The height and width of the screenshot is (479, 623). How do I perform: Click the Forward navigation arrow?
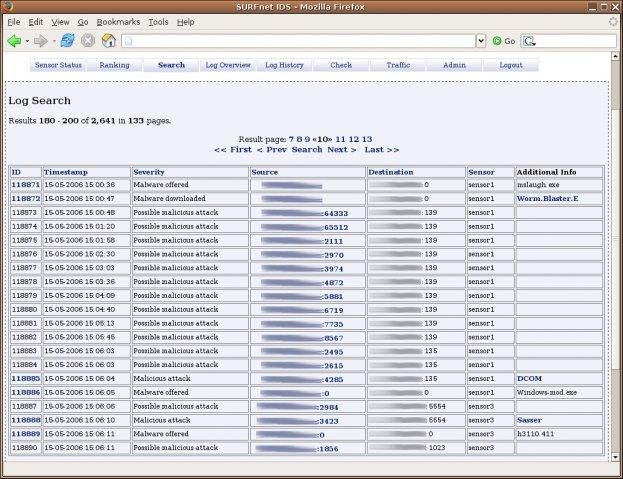pyautogui.click(x=41, y=41)
